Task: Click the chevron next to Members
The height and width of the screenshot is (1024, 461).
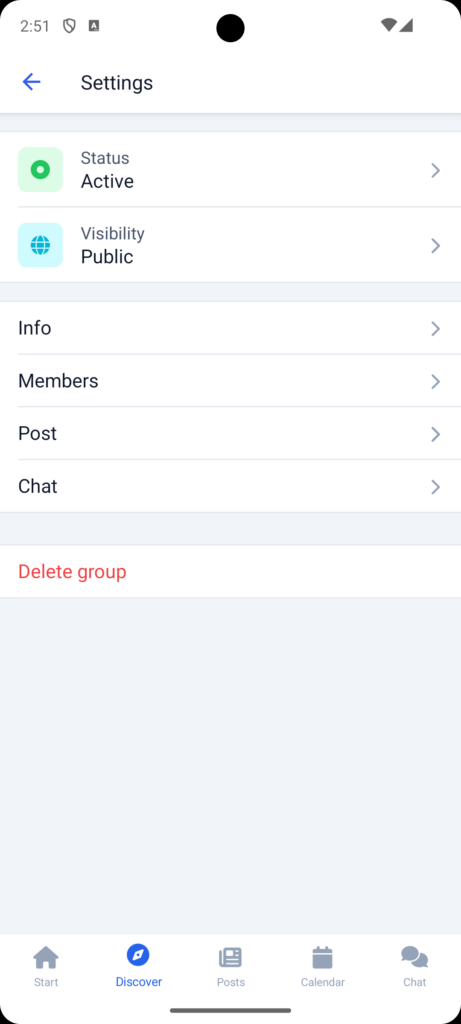Action: 436,381
